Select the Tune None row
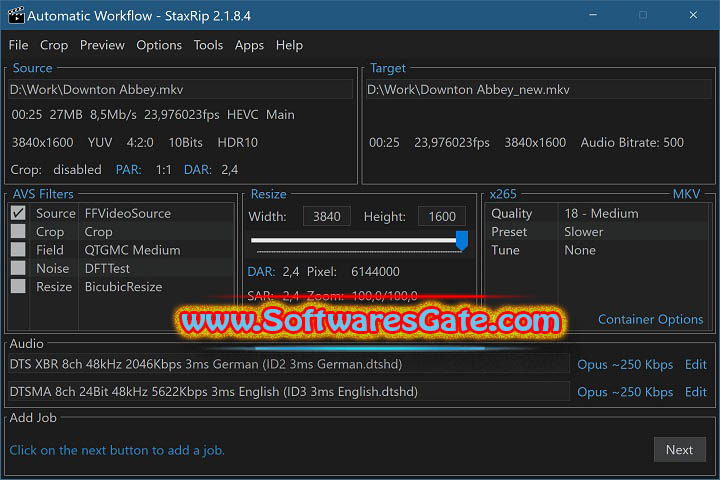720x480 pixels. pos(596,250)
